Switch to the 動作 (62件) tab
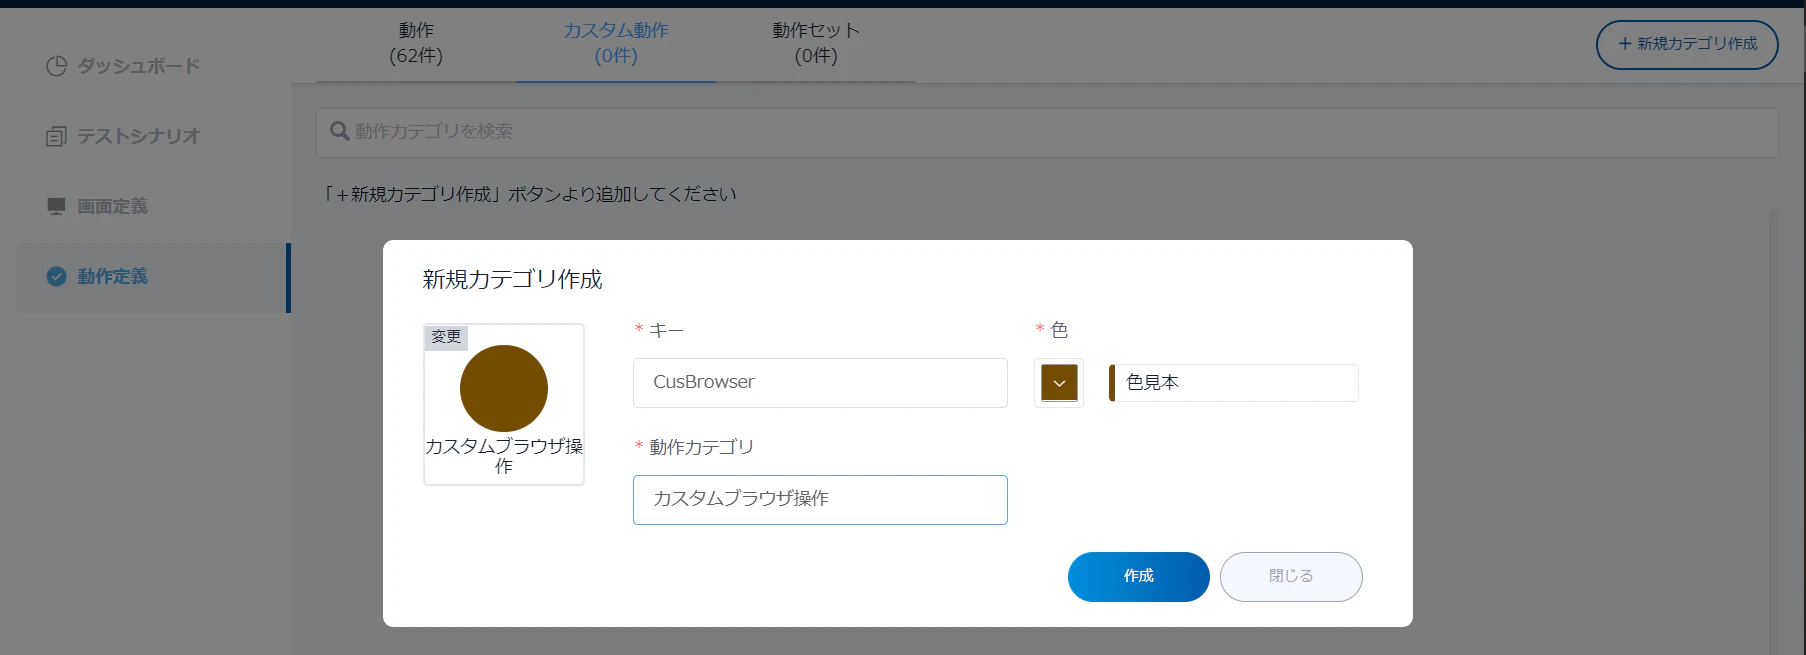 416,44
